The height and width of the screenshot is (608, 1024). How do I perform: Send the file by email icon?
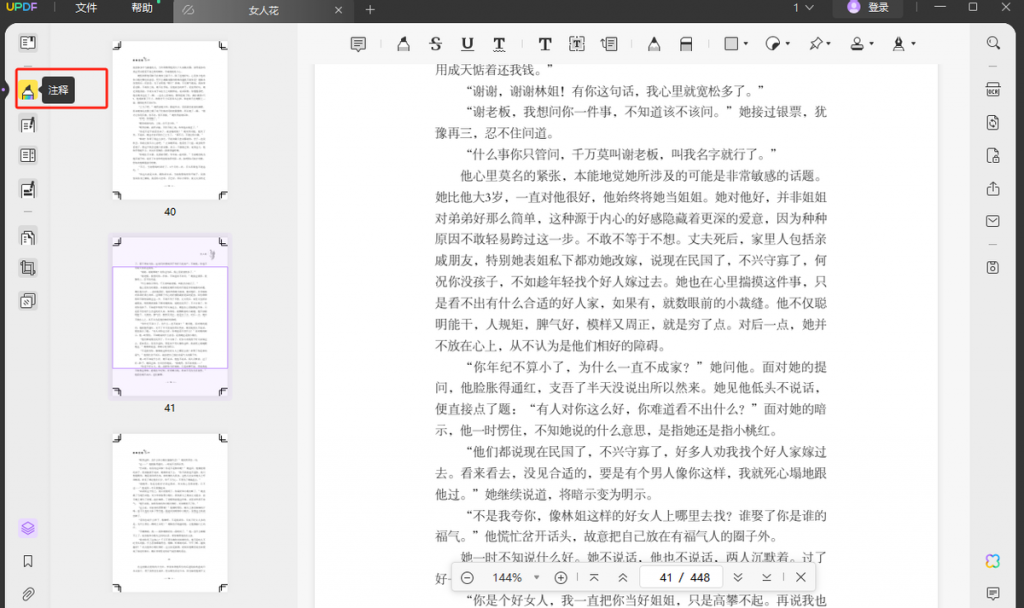pos(993,221)
